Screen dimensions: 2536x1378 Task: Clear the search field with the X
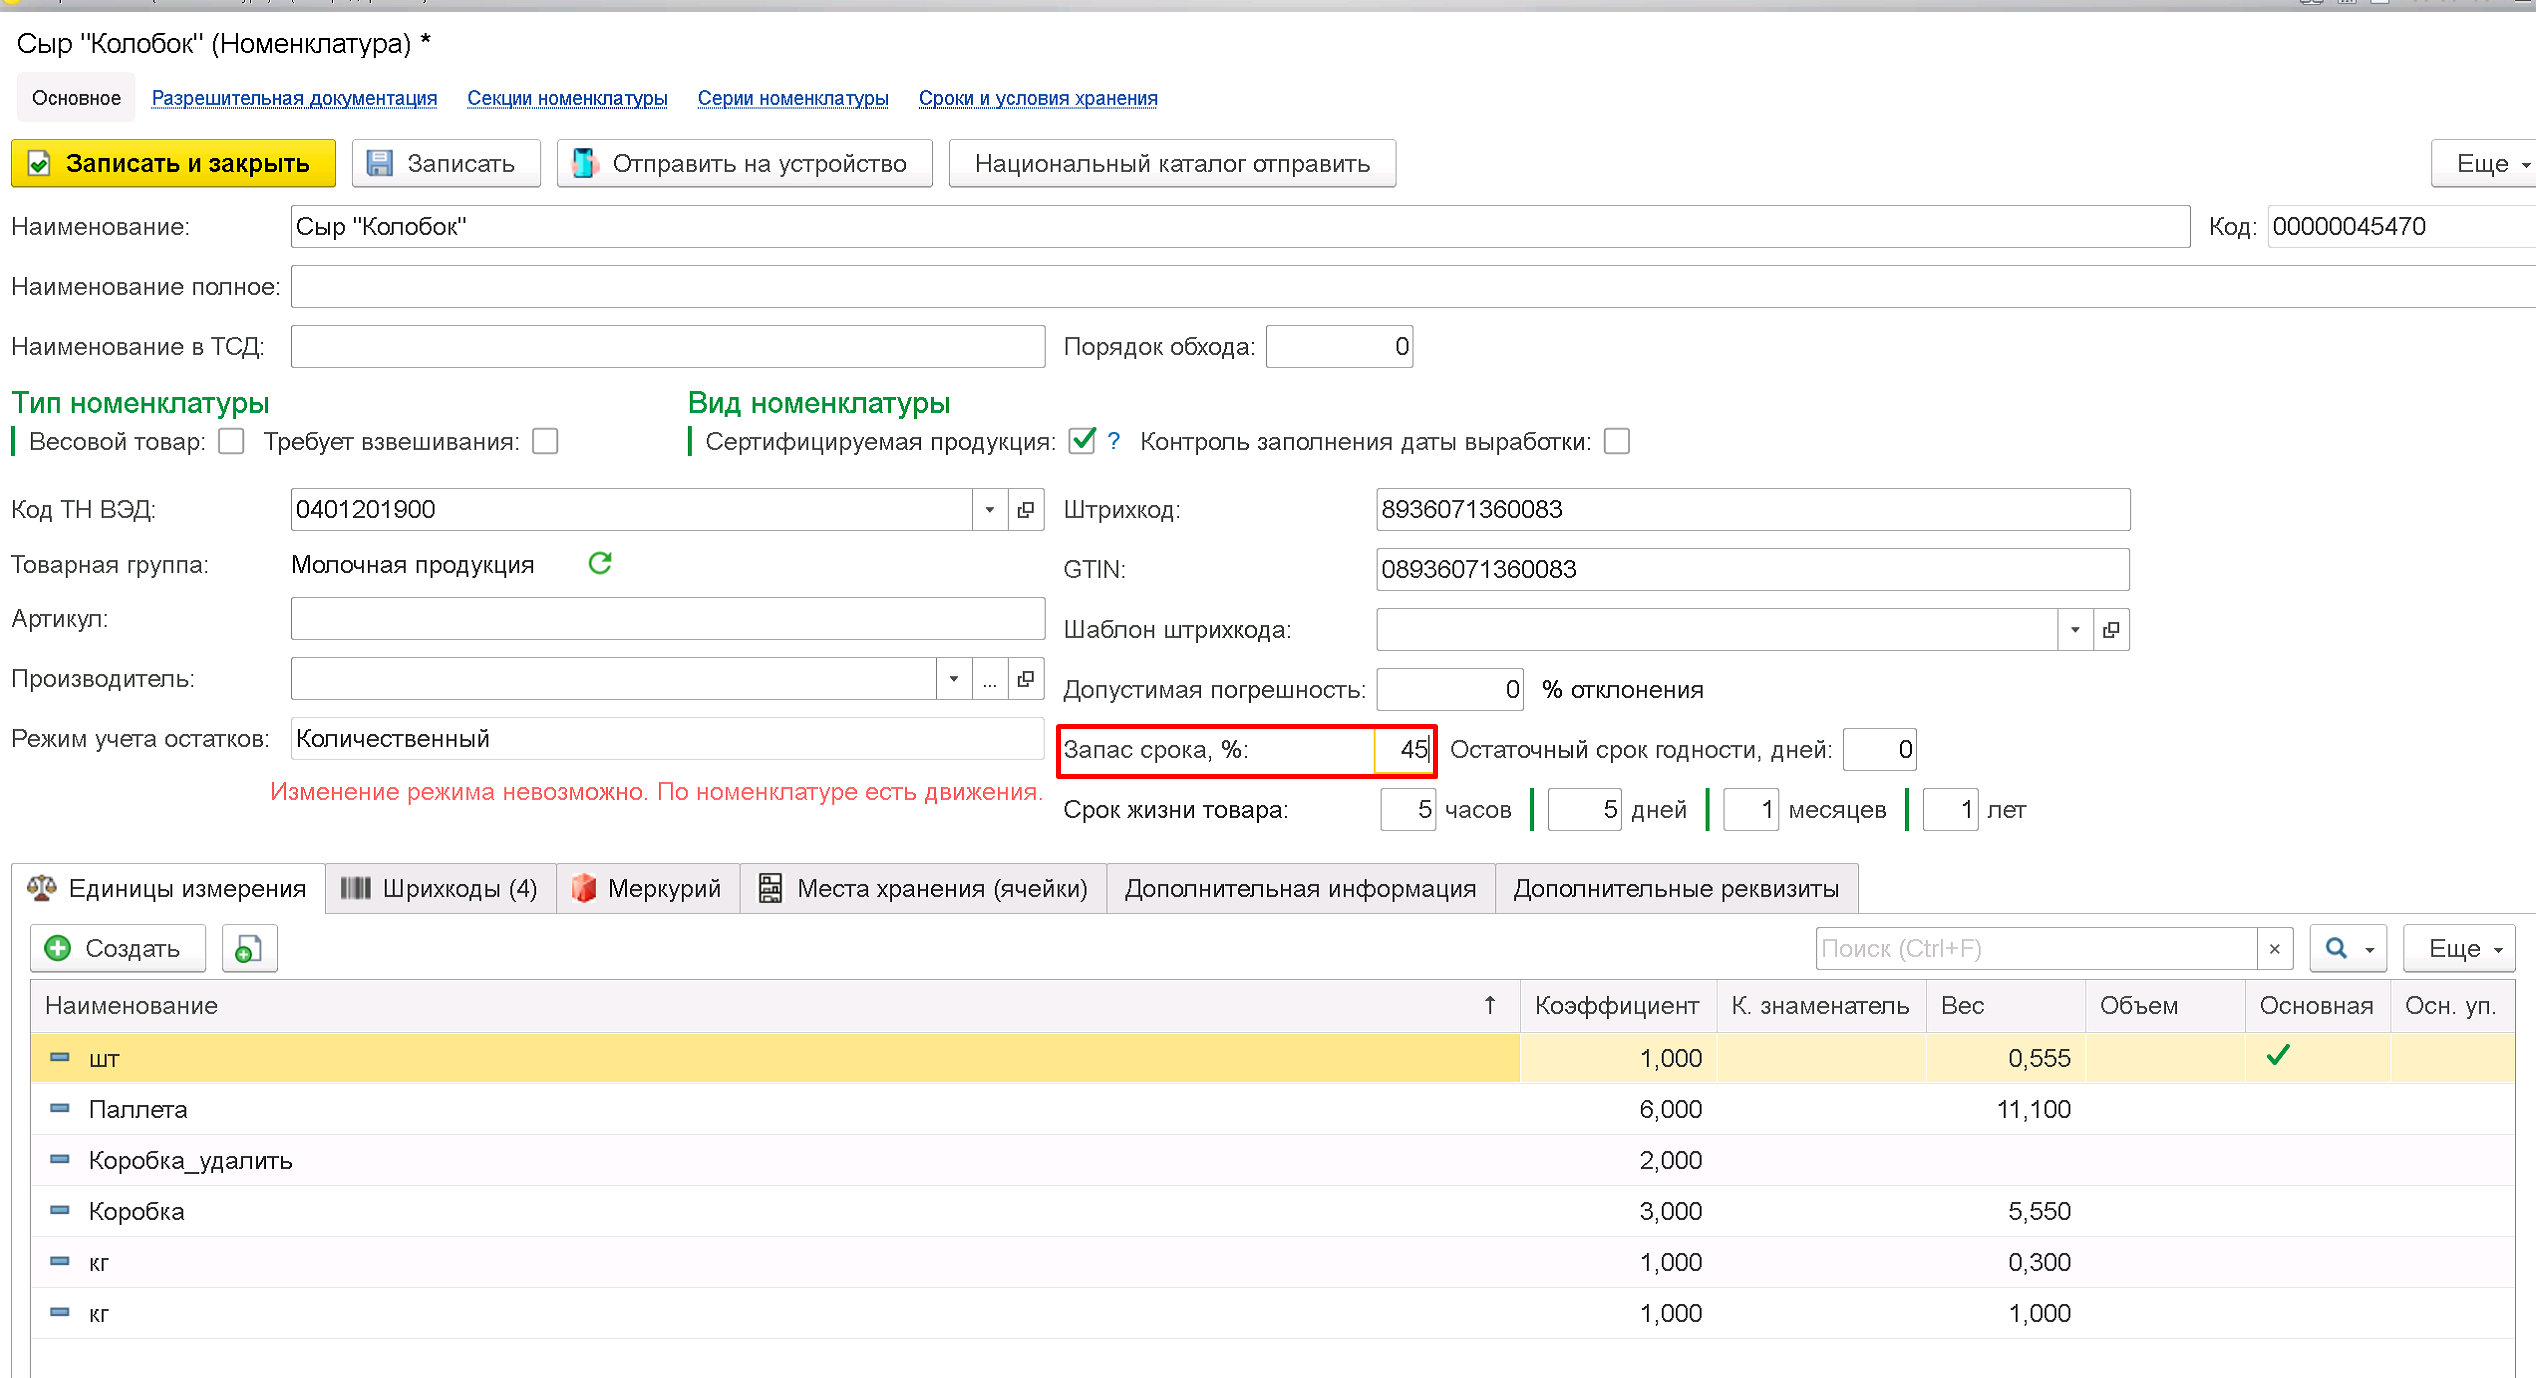pyautogui.click(x=2274, y=948)
